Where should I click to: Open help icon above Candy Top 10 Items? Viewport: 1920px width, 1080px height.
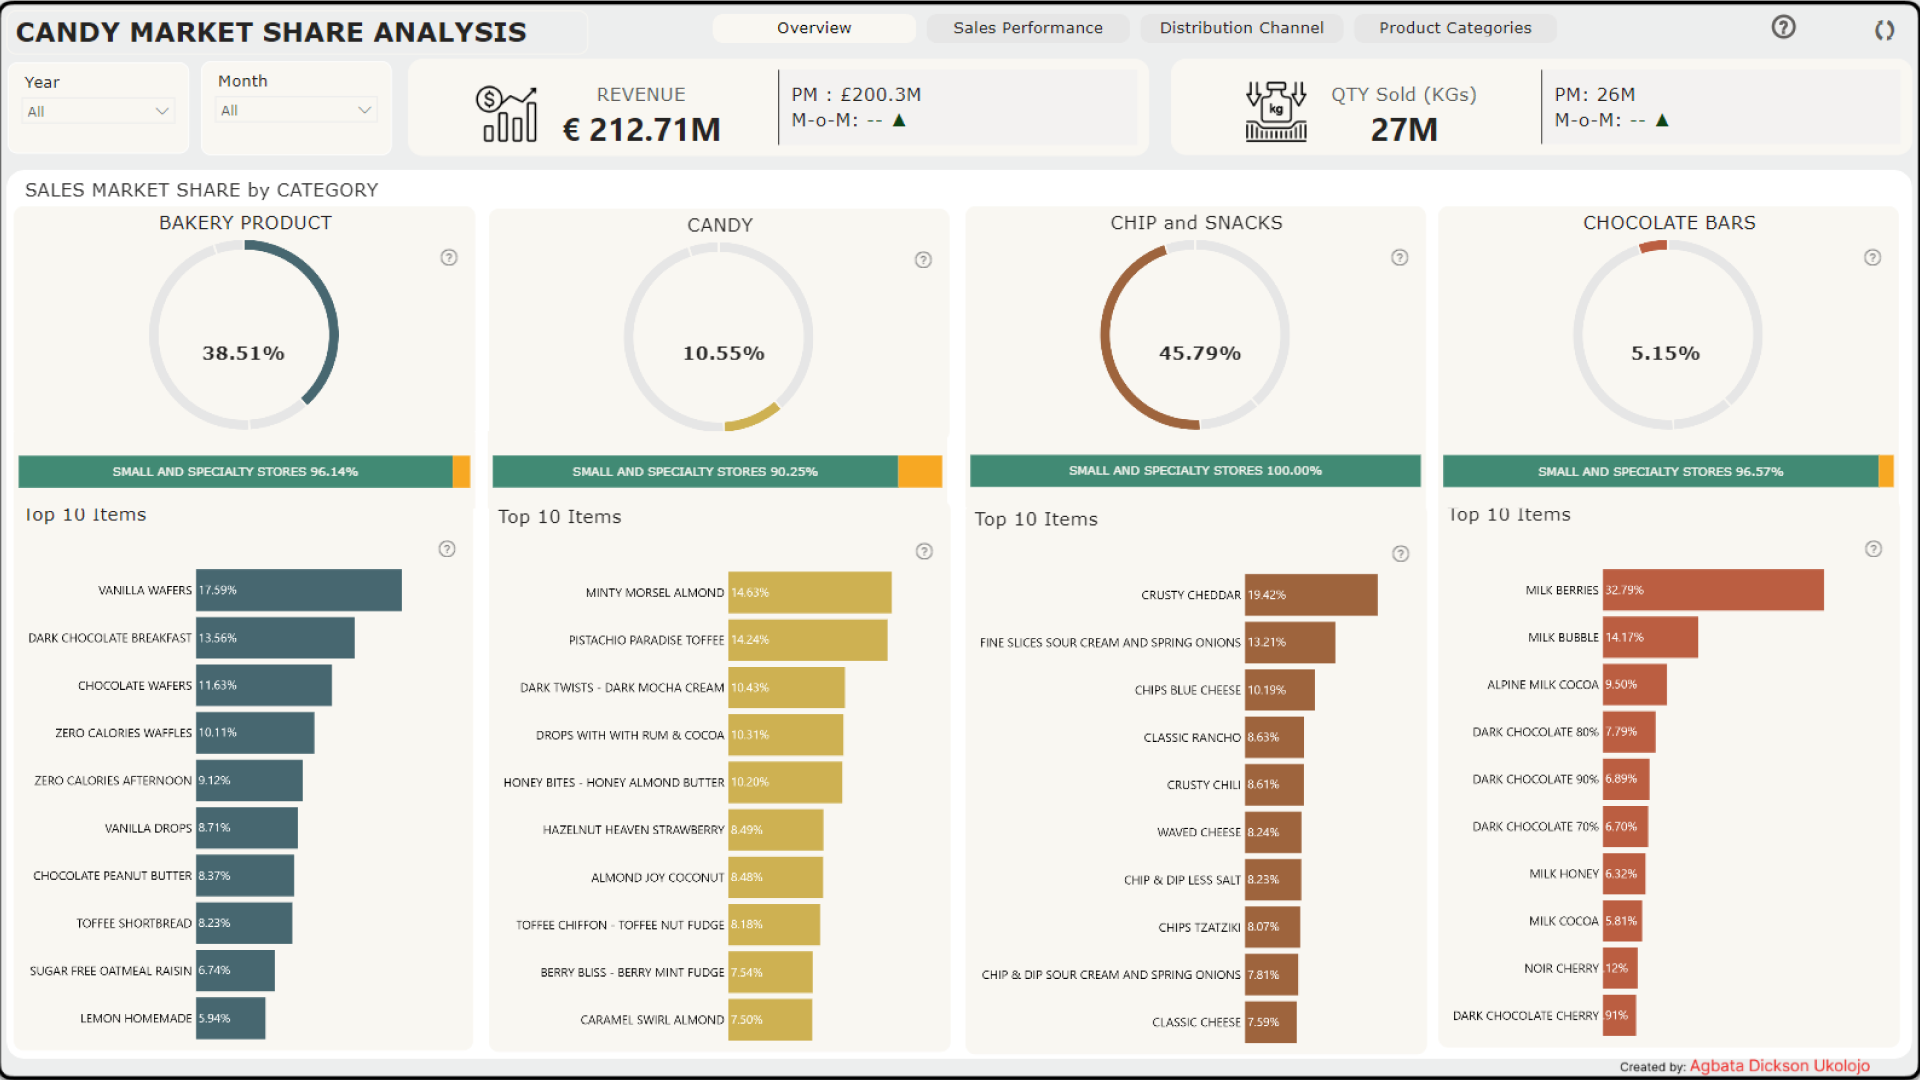[924, 551]
